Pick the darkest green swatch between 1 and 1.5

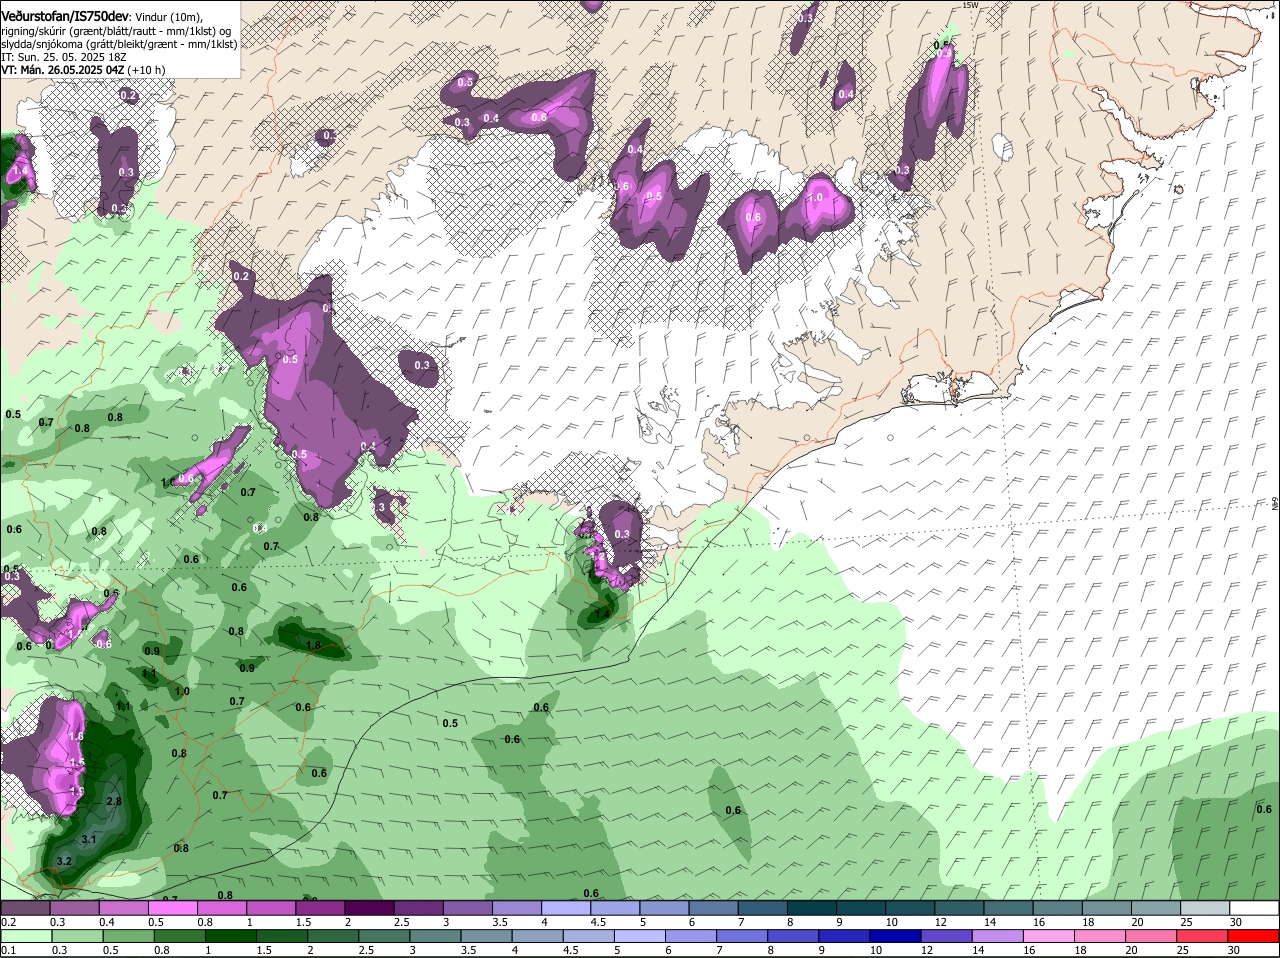(231, 936)
